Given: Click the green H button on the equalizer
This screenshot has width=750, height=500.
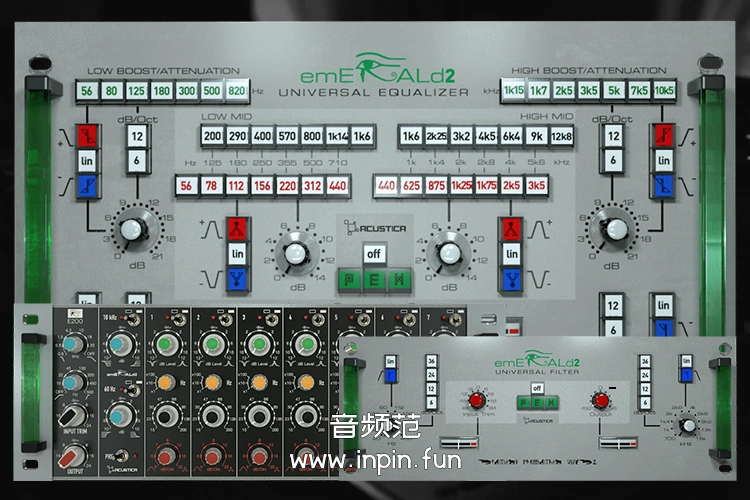Looking at the screenshot, I should [399, 280].
